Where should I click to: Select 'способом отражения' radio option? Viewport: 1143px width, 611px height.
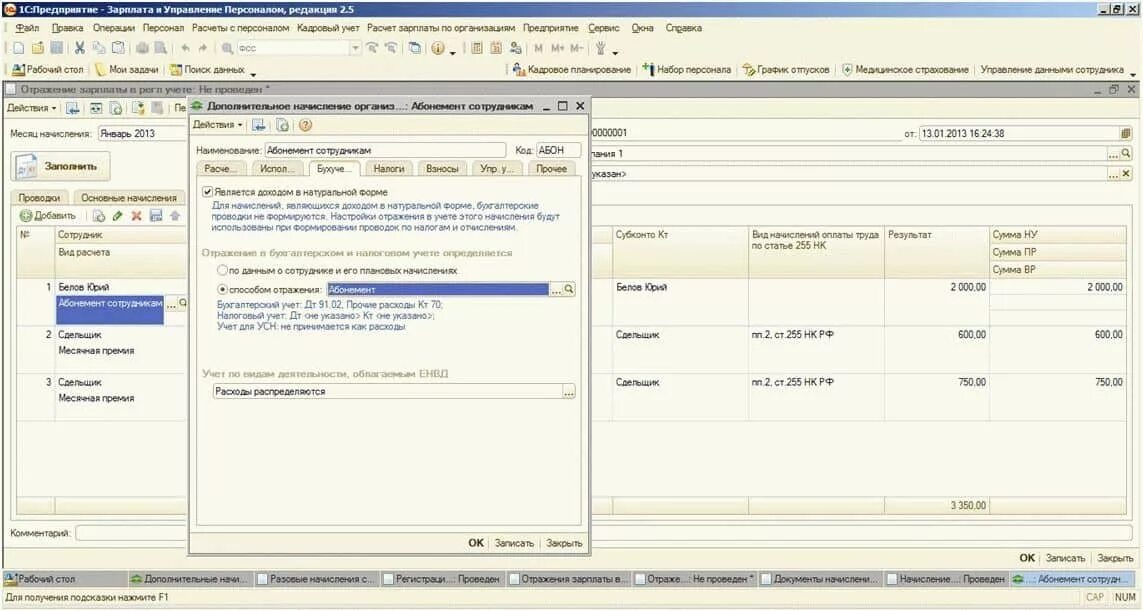(x=222, y=289)
